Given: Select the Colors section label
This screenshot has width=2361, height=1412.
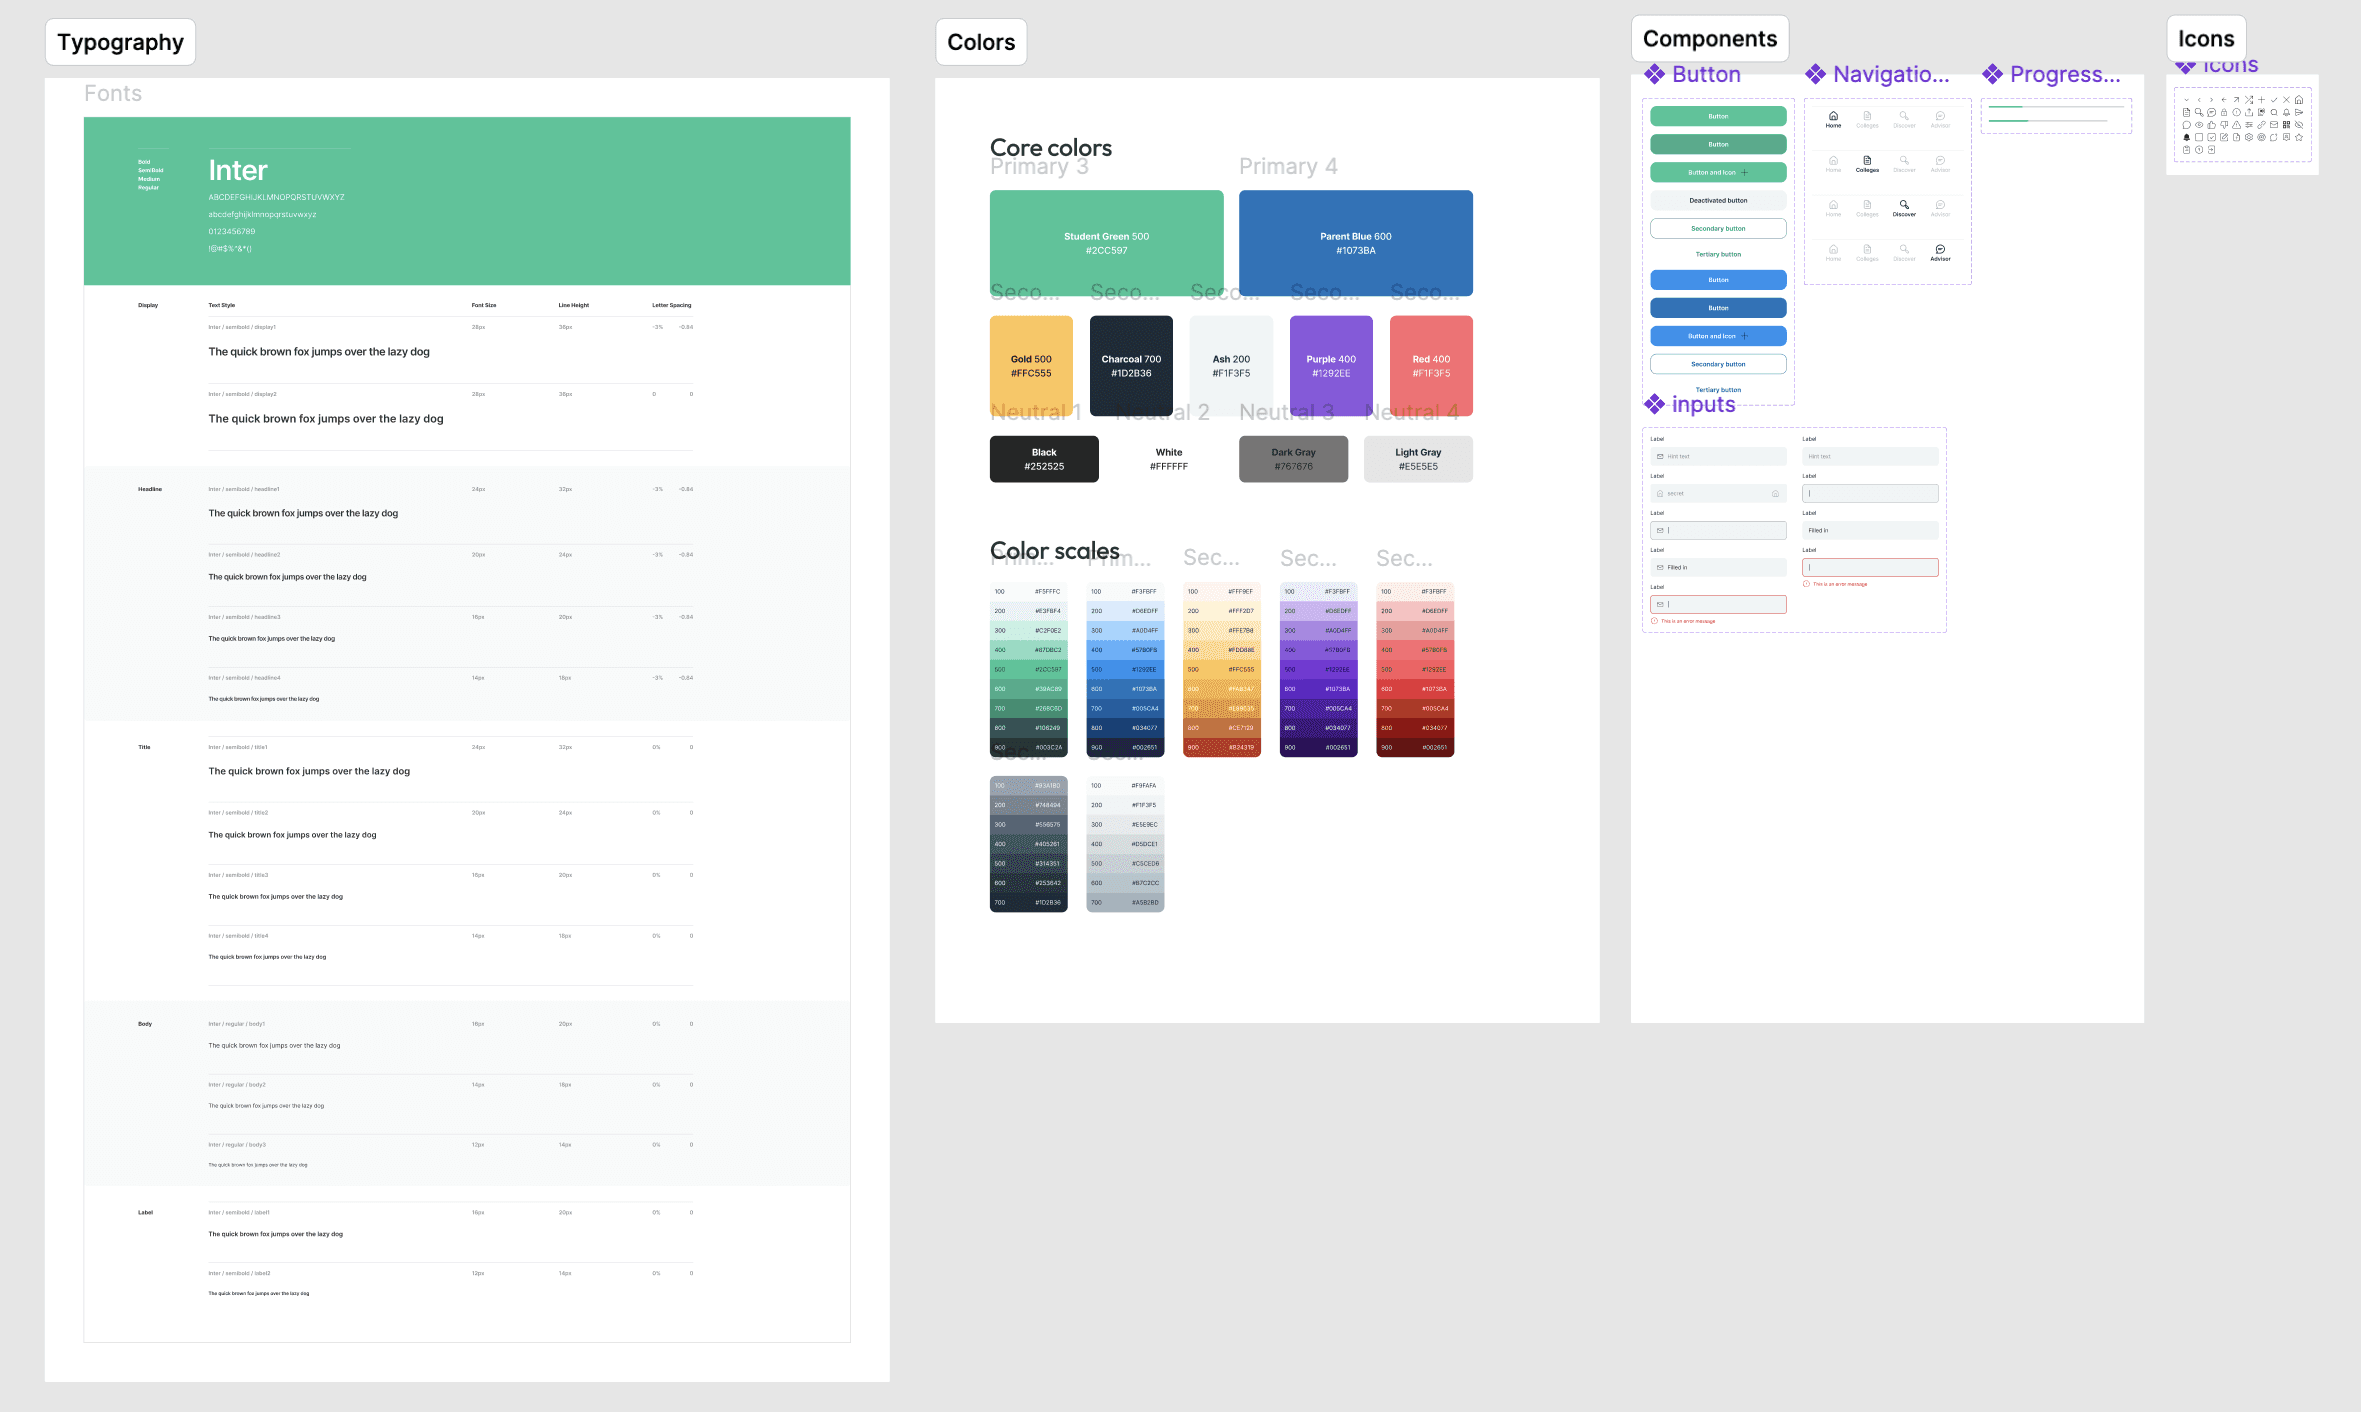Looking at the screenshot, I should pyautogui.click(x=981, y=42).
